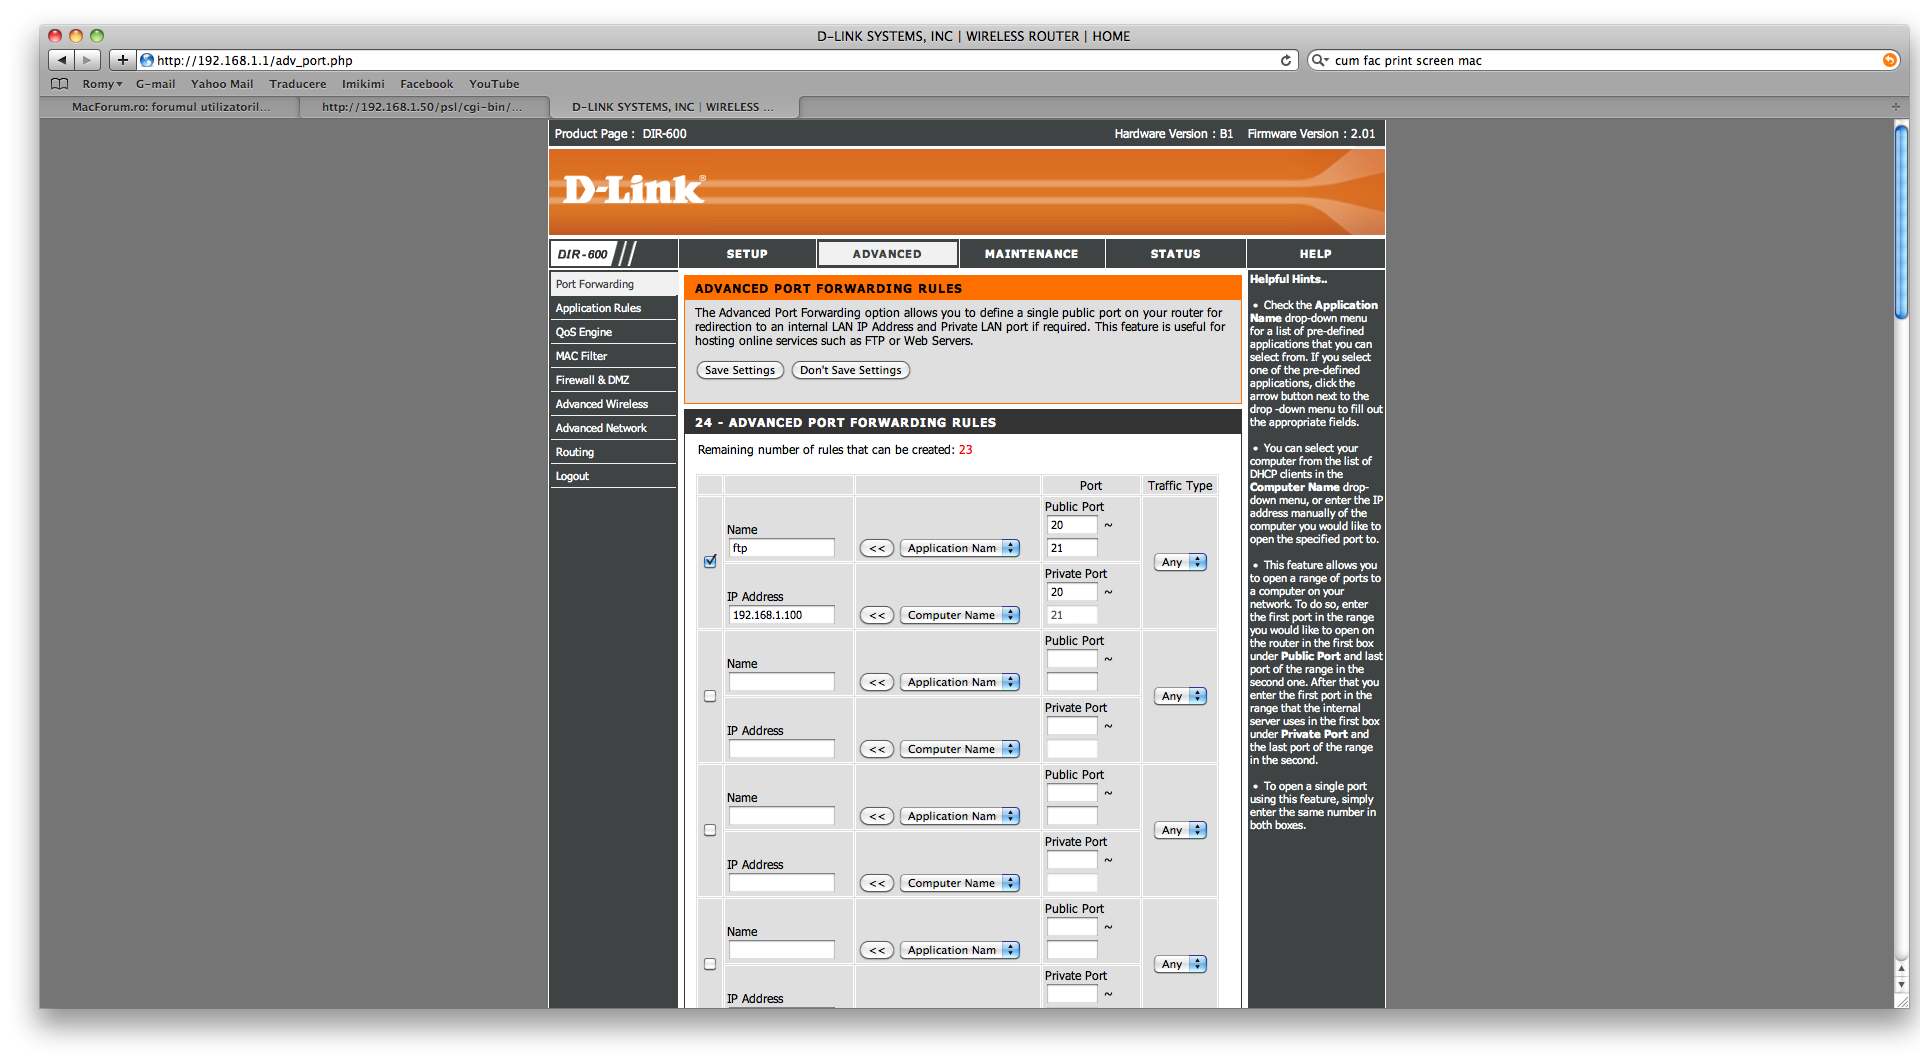Screen dimensions: 1920x1063
Task: Switch to the STATUS tab
Action: tap(1175, 254)
